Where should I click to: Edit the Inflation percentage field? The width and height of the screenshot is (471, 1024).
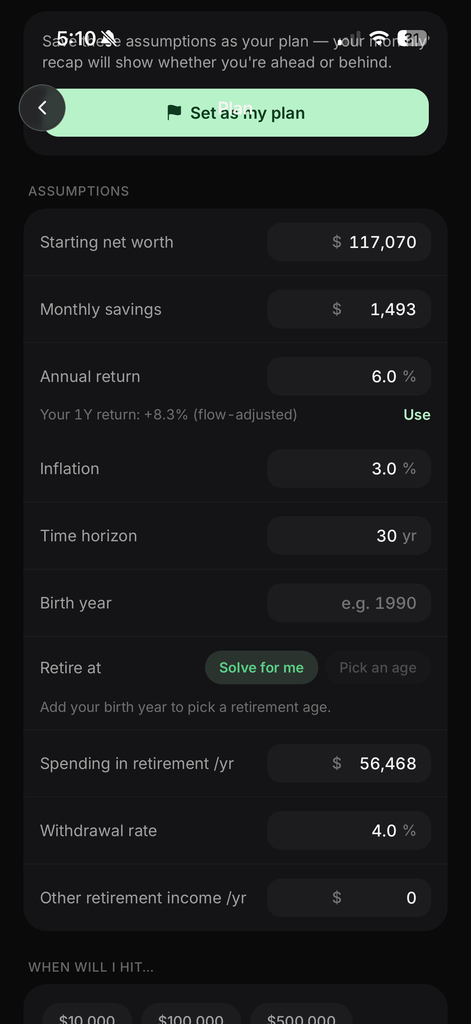pos(349,468)
